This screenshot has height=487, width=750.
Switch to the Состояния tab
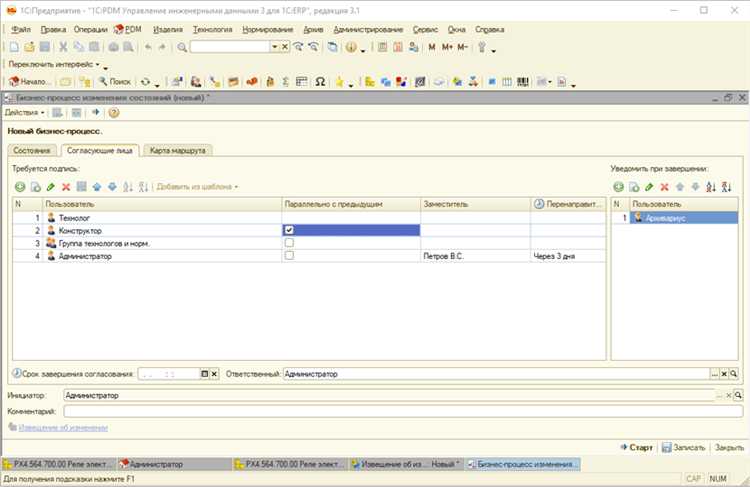tap(32, 150)
